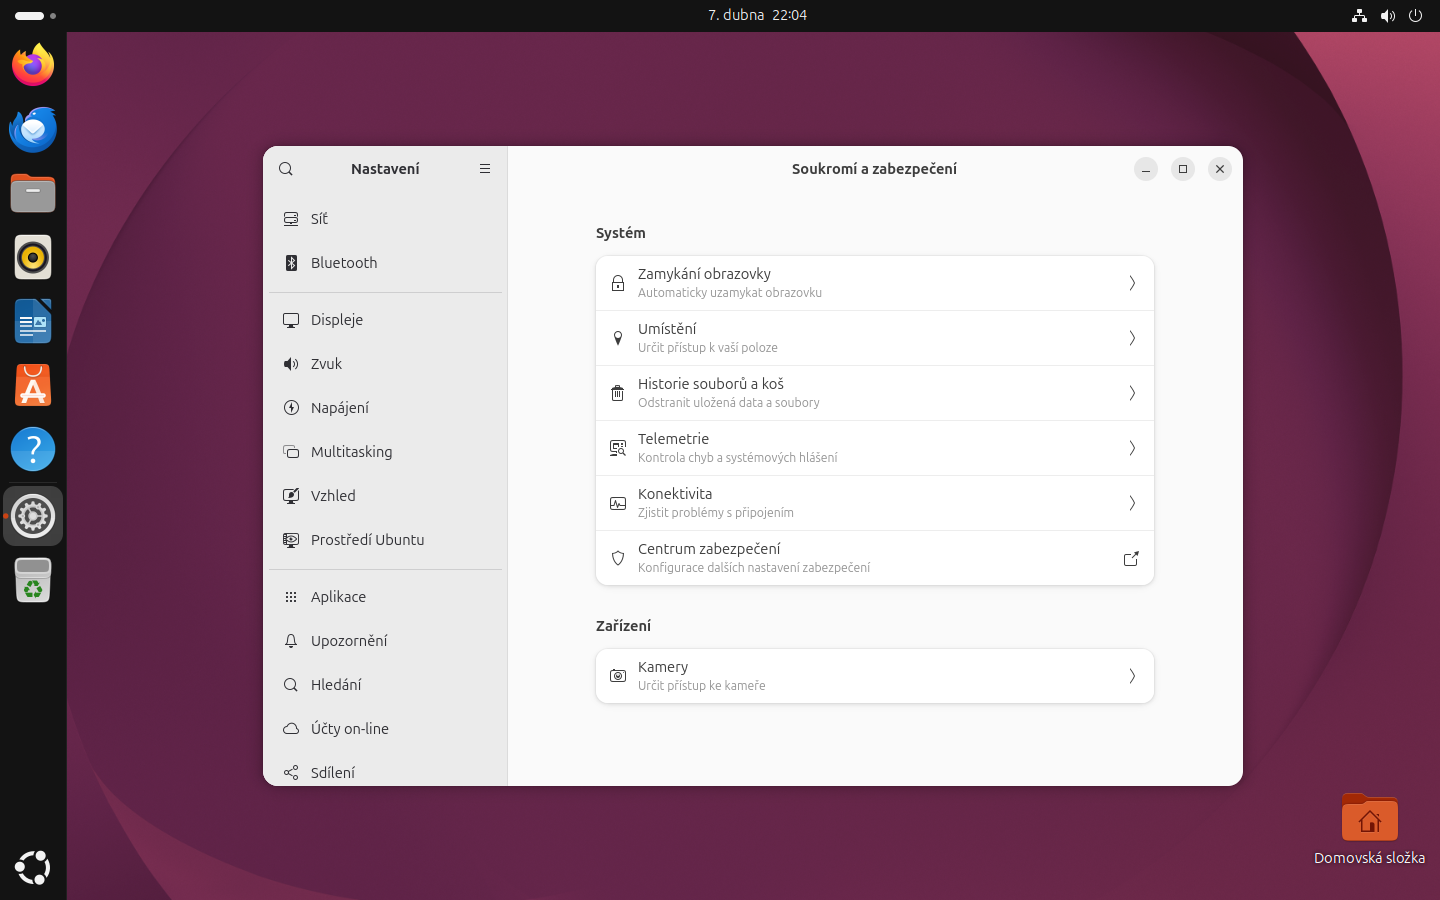Click the trash icon beside Historie souborů a koš
This screenshot has height=900, width=1440.
[x=618, y=394]
